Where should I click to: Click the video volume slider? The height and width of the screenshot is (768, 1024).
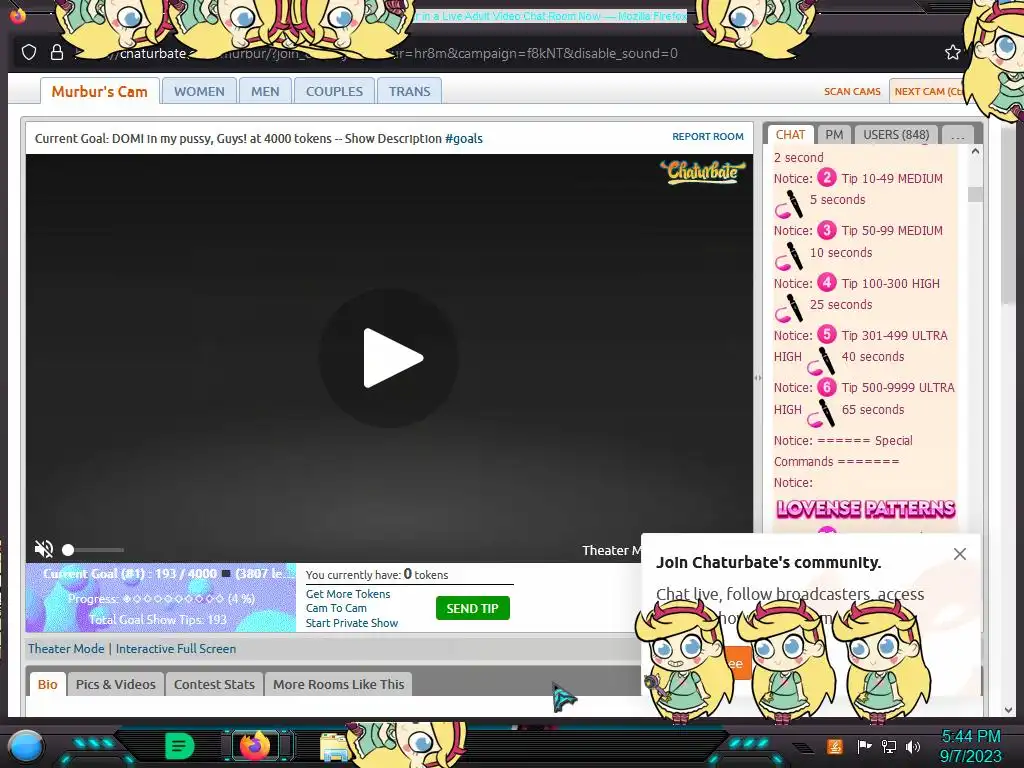(x=93, y=550)
